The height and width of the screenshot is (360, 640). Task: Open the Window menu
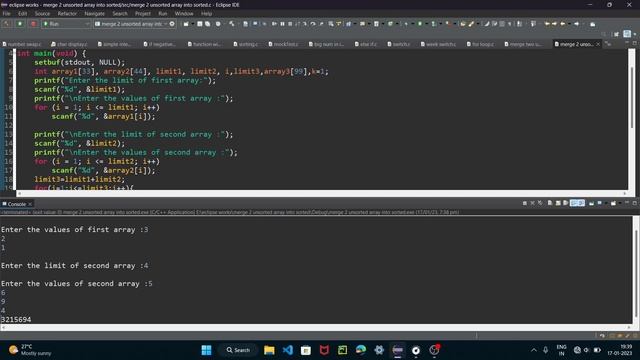tap(184, 13)
